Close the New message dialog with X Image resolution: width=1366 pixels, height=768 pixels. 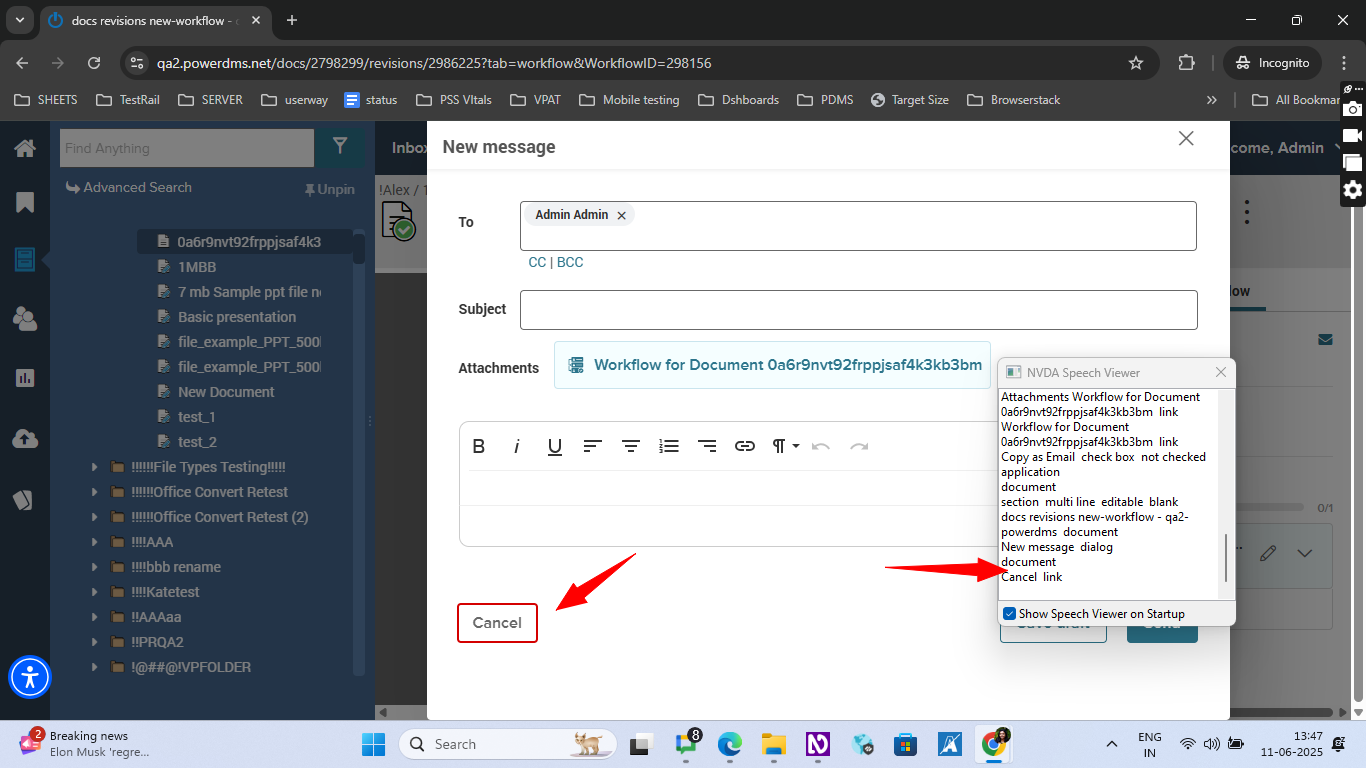coord(1186,139)
